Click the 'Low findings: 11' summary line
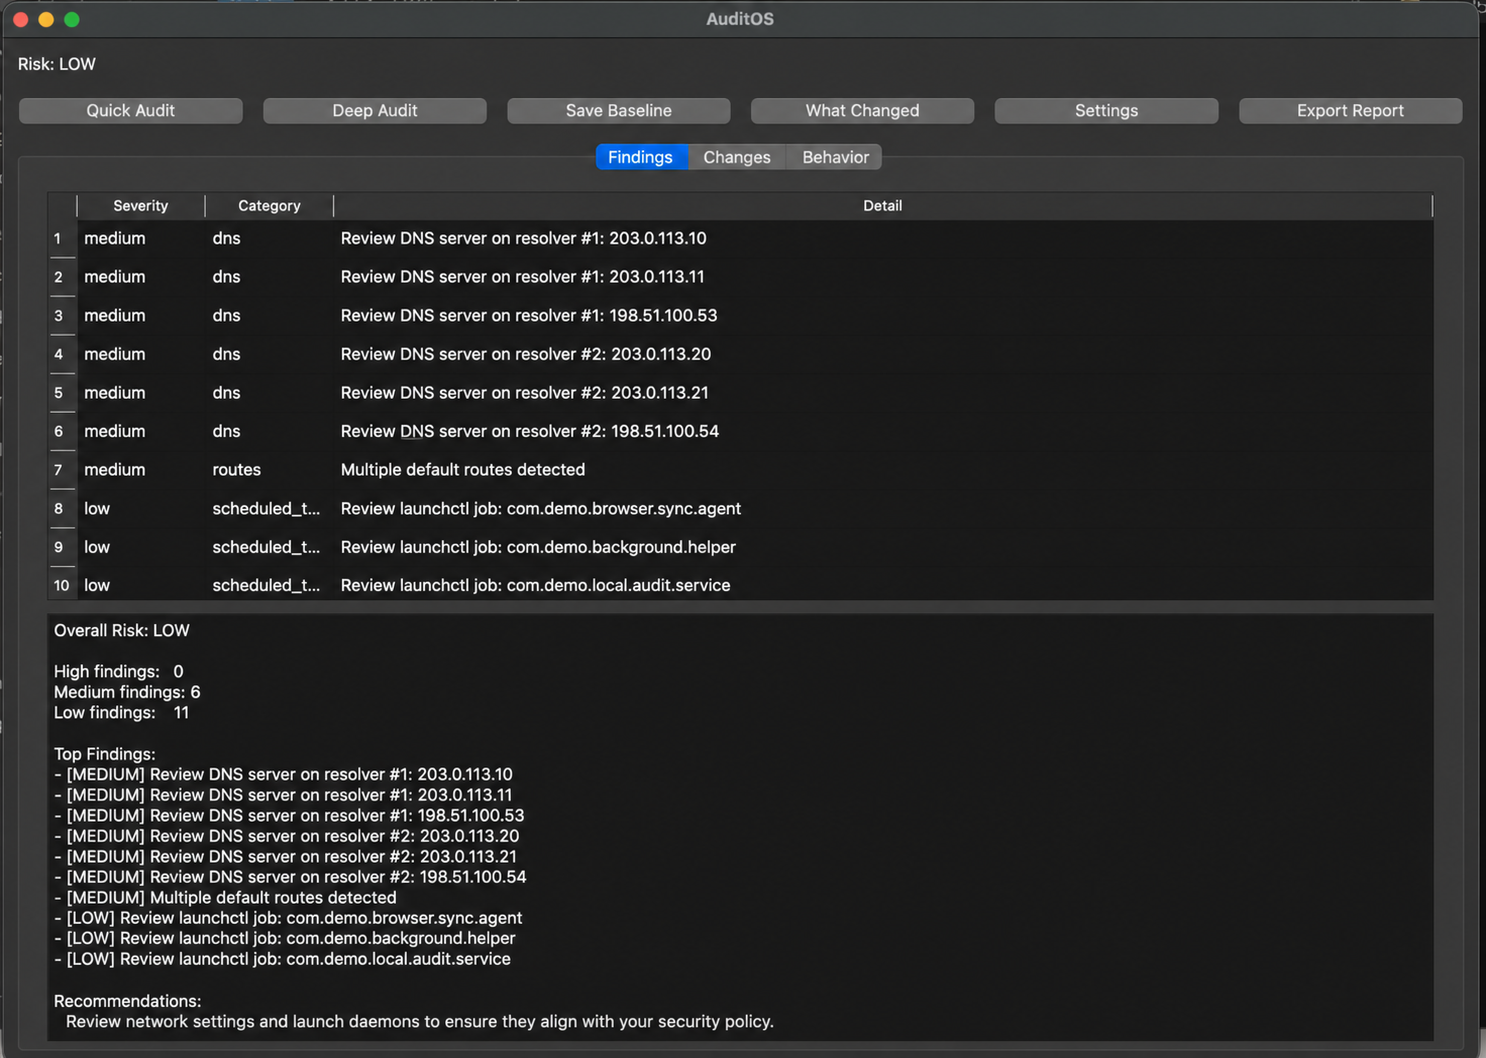 [121, 713]
